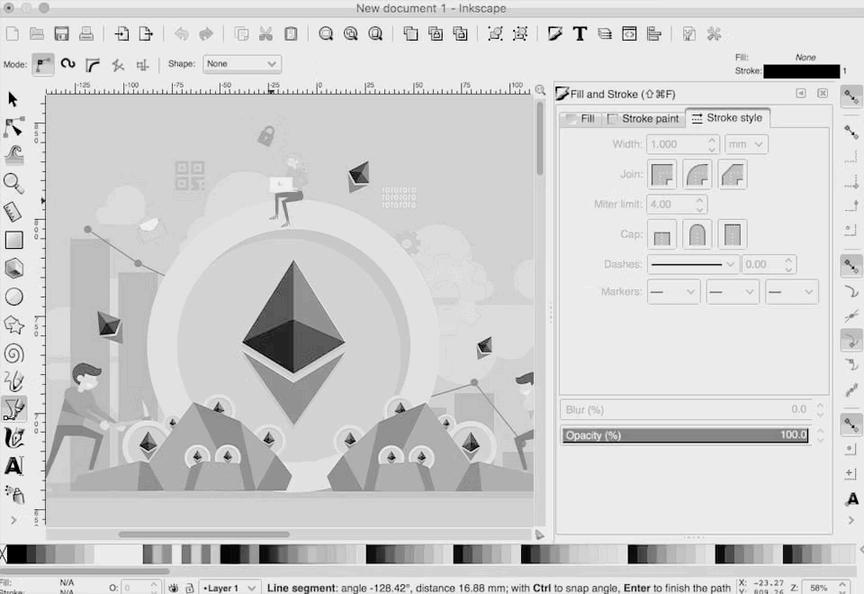Open XML editor dialog
Image resolution: width=864 pixels, height=594 pixels.
pyautogui.click(x=629, y=34)
